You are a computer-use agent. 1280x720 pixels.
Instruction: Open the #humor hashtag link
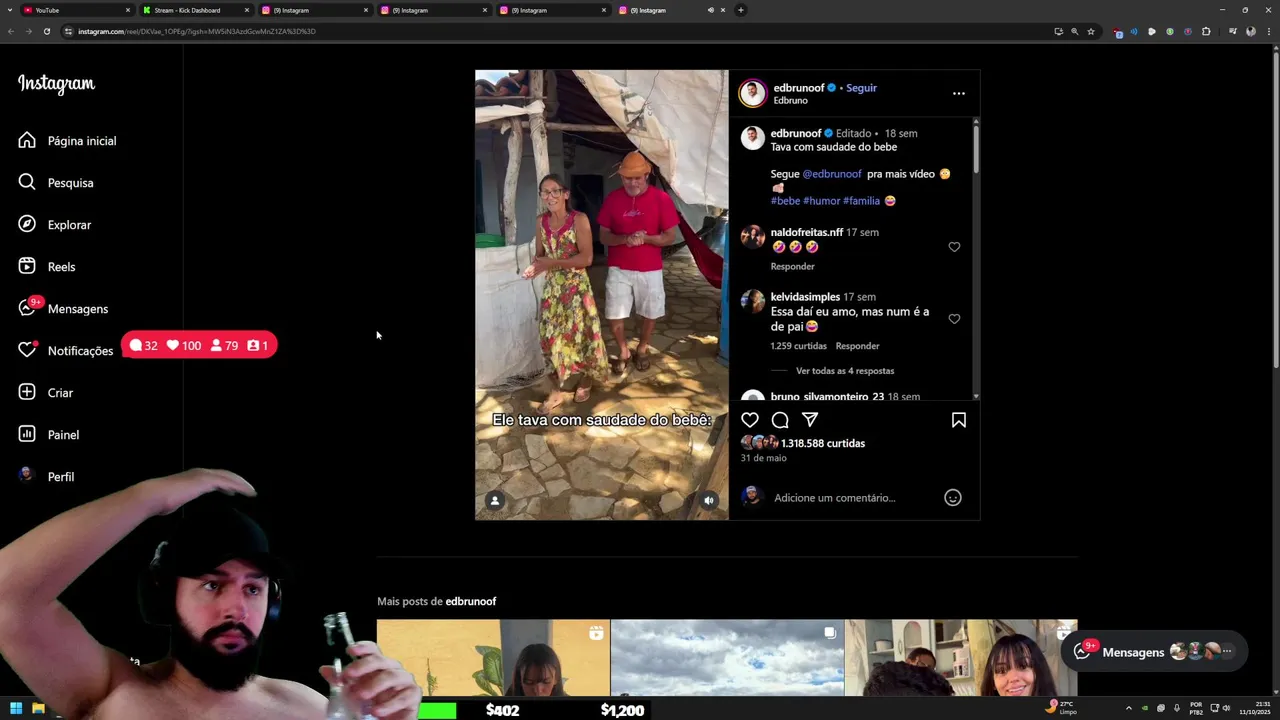[x=821, y=201]
